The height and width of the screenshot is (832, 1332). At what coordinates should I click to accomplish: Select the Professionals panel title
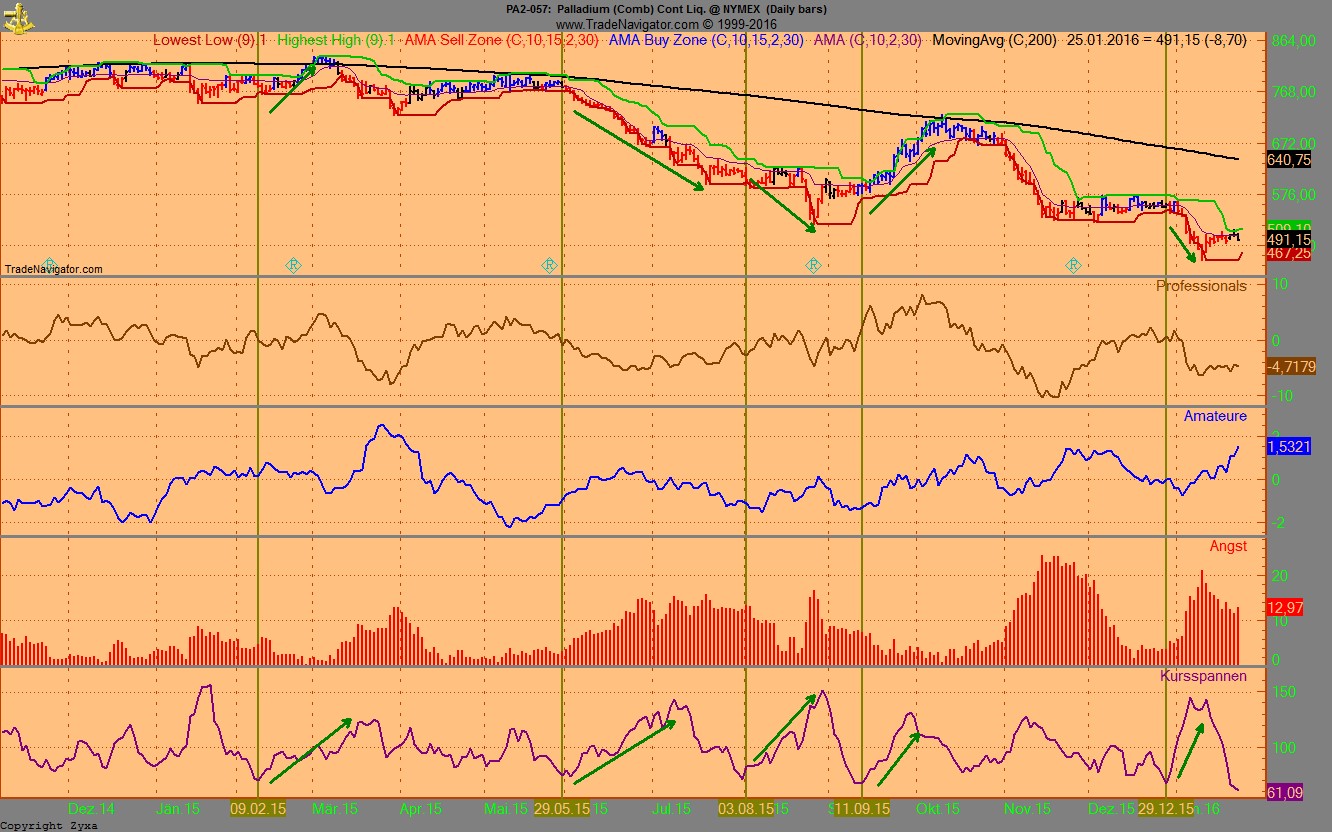[1203, 285]
